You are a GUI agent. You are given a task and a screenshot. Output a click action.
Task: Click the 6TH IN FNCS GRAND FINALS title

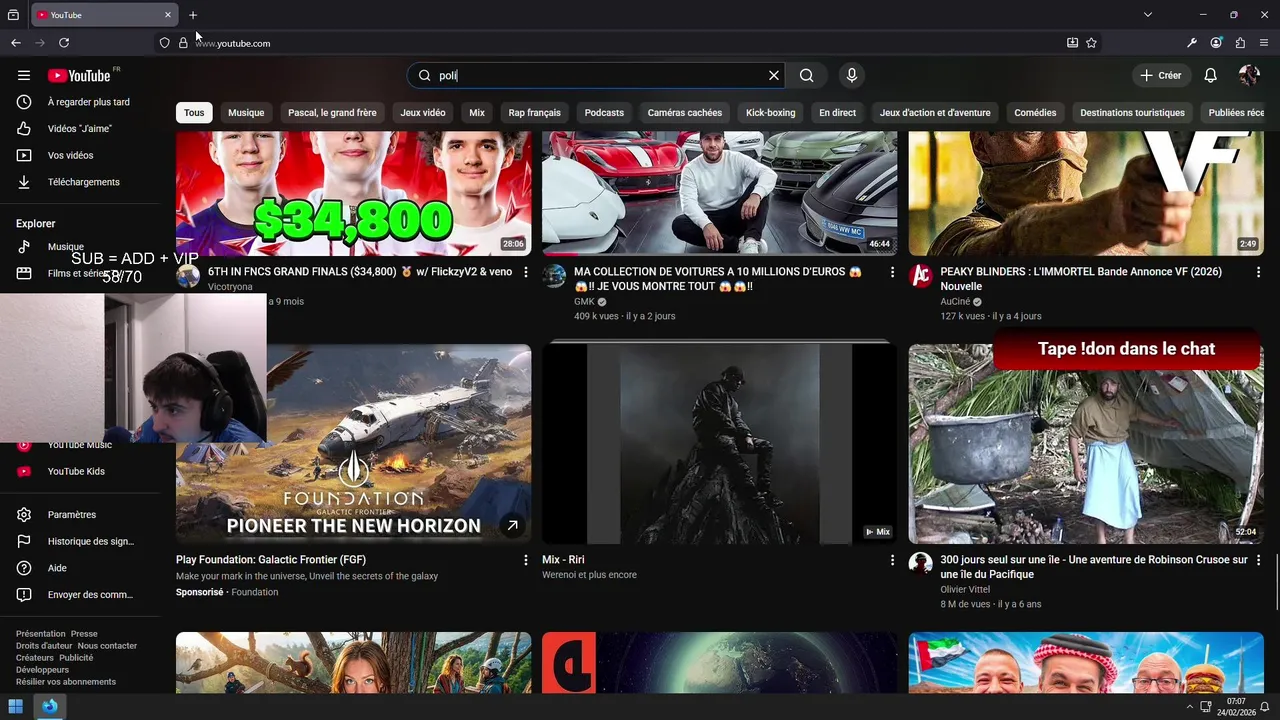click(x=360, y=272)
